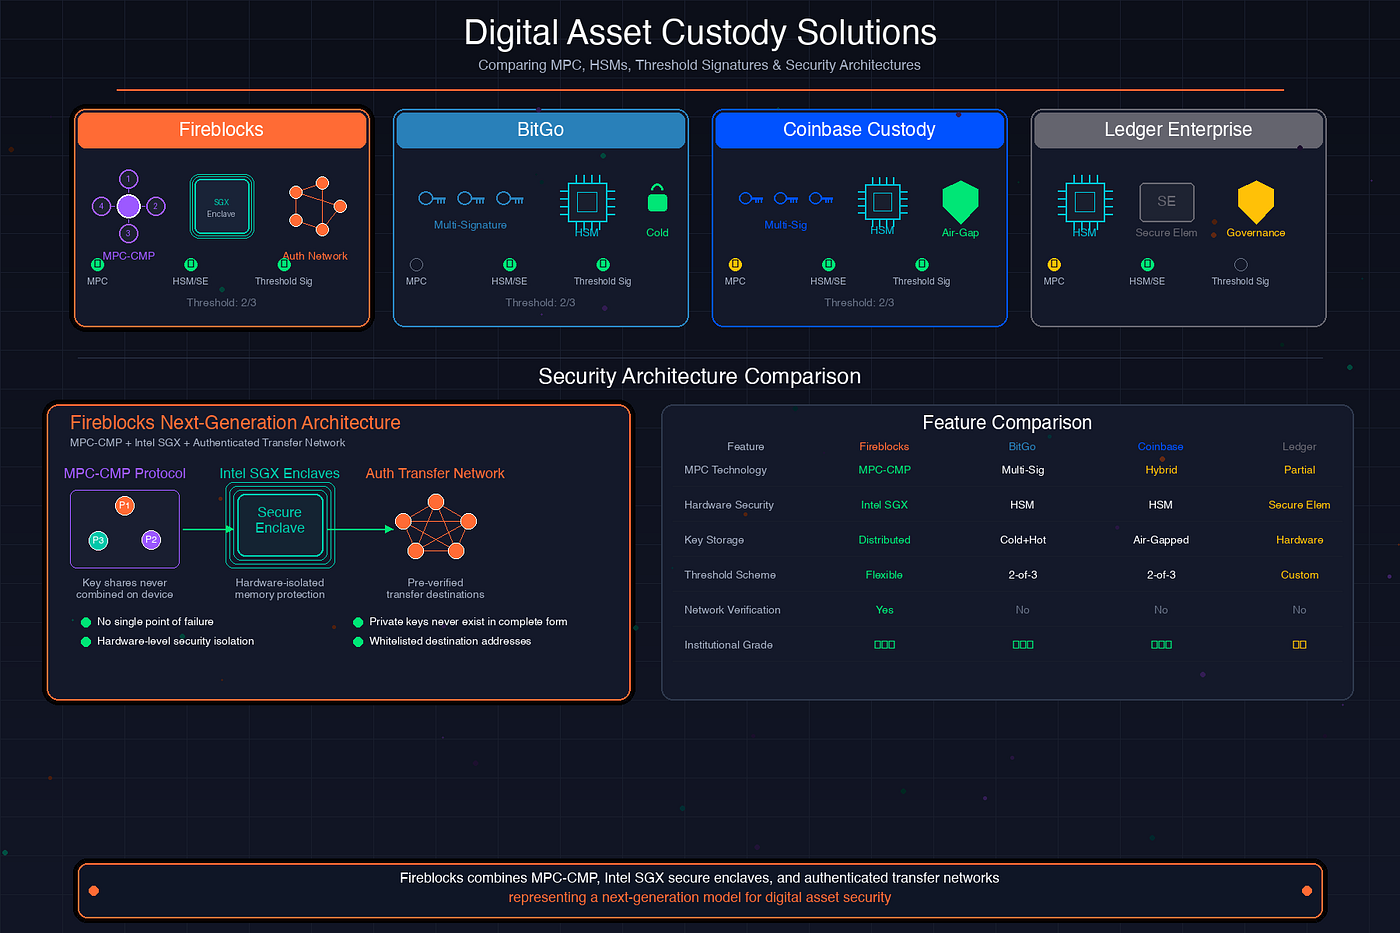Click the Multi-Signature keys icon in BitGo

coord(470,198)
